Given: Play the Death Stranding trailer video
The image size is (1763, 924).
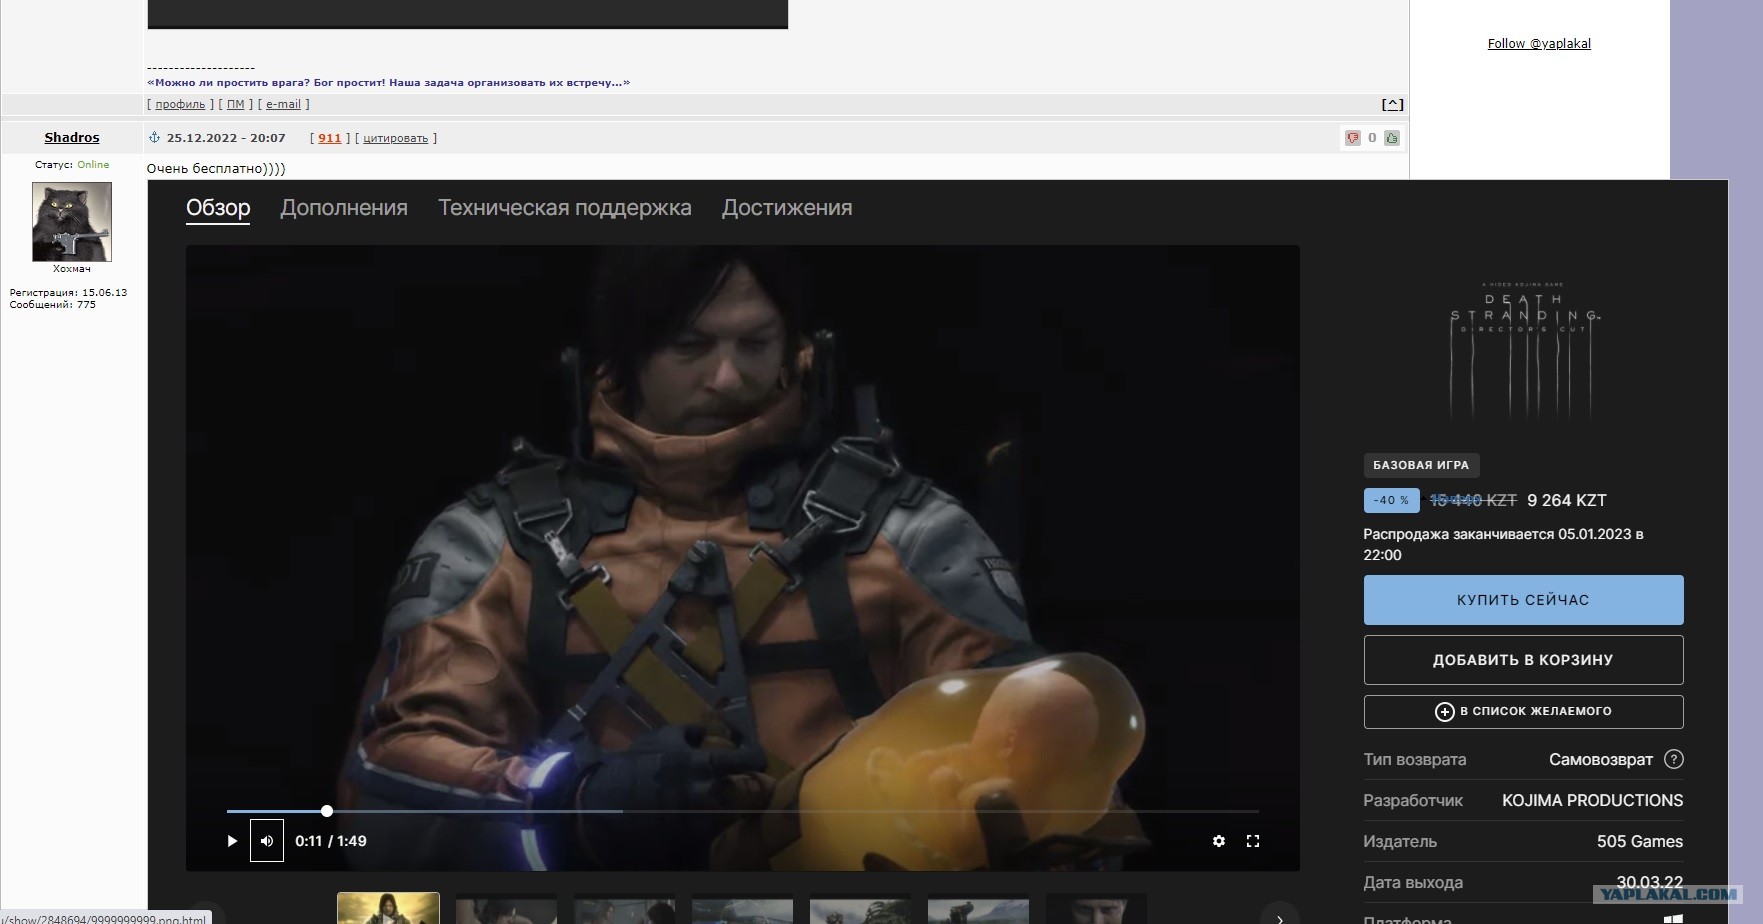Looking at the screenshot, I should (232, 841).
